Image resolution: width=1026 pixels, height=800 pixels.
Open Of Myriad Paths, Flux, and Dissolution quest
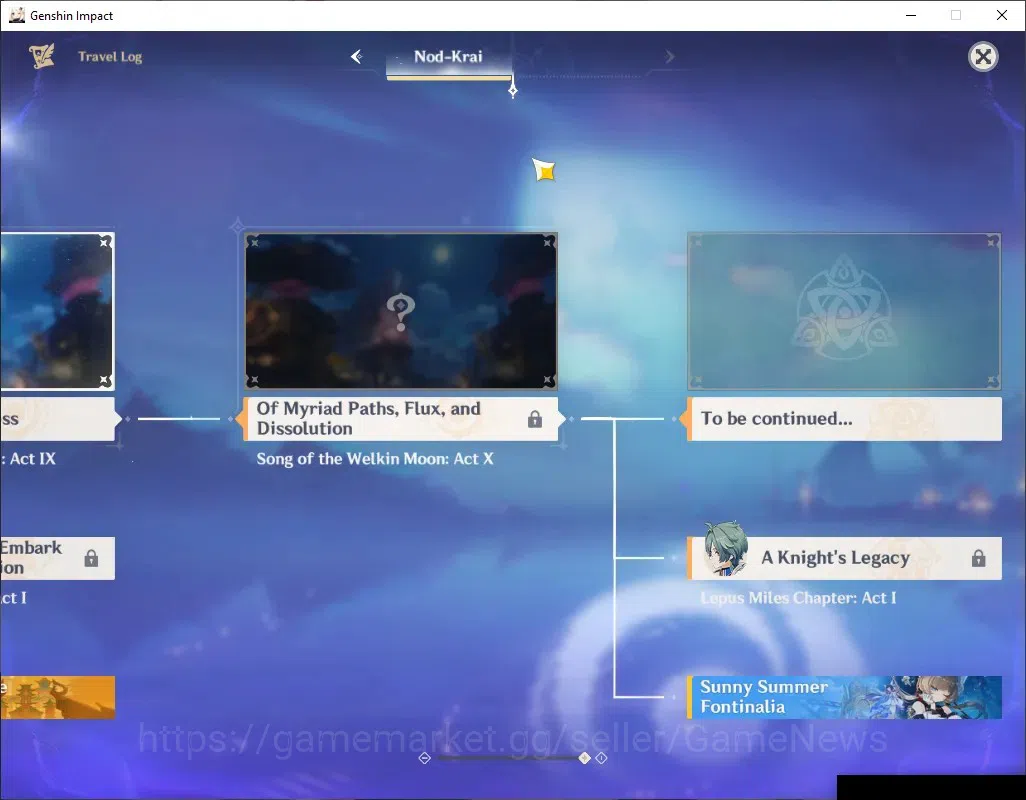click(400, 419)
